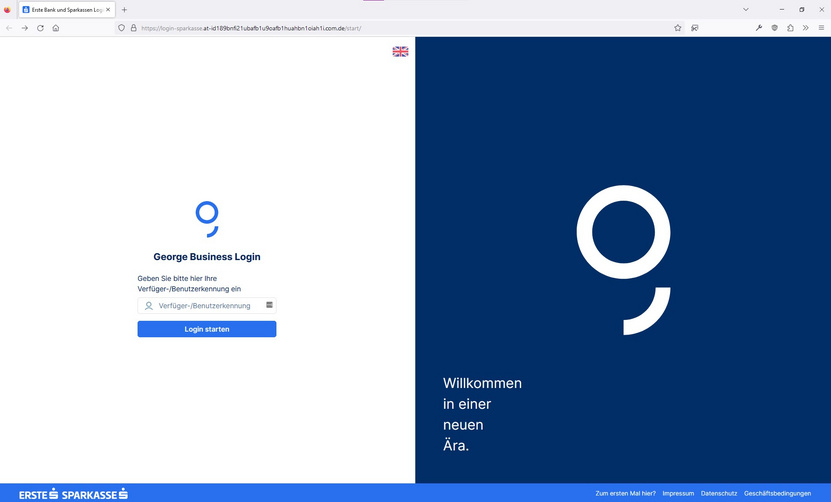The image size is (831, 502).
Task: Open a new tab with the plus button
Action: pyautogui.click(x=124, y=10)
